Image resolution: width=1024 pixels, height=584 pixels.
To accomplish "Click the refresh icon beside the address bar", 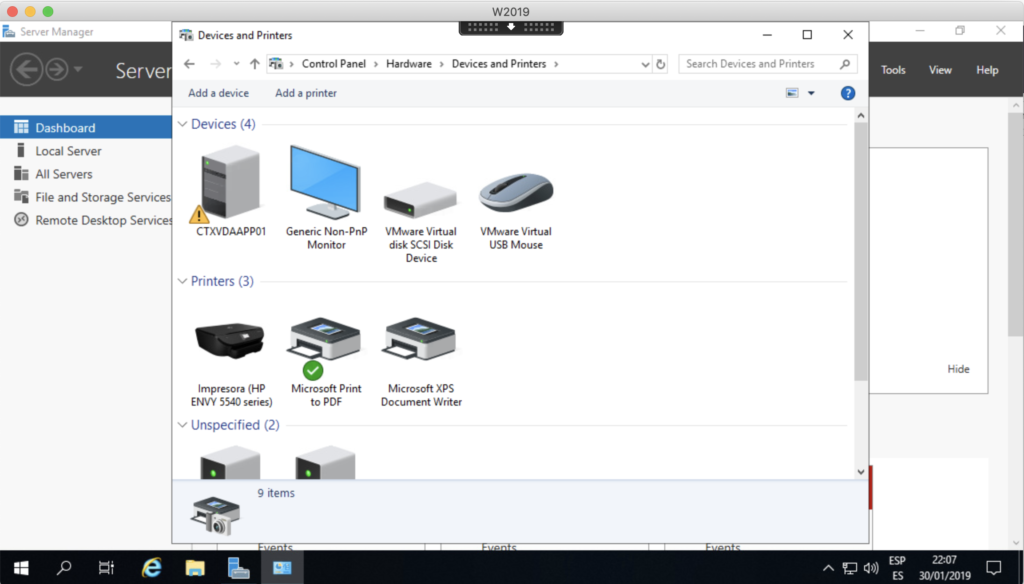I will (x=659, y=63).
